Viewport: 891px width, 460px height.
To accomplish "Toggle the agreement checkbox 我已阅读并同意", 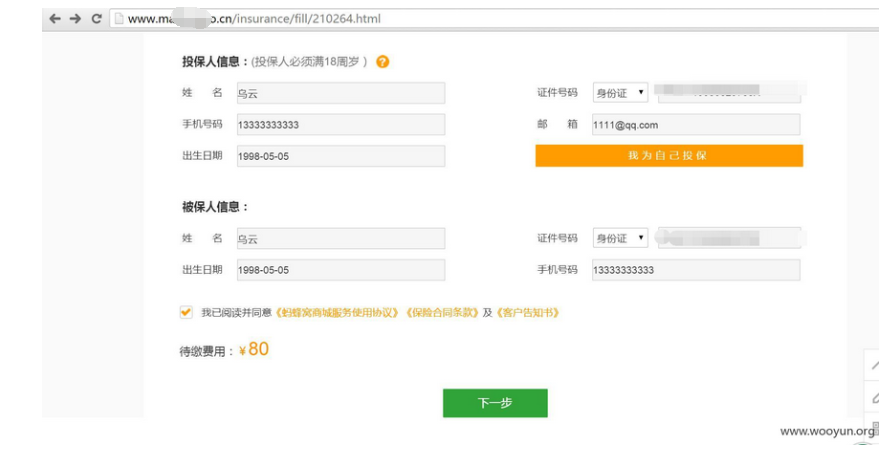I will coord(186,312).
